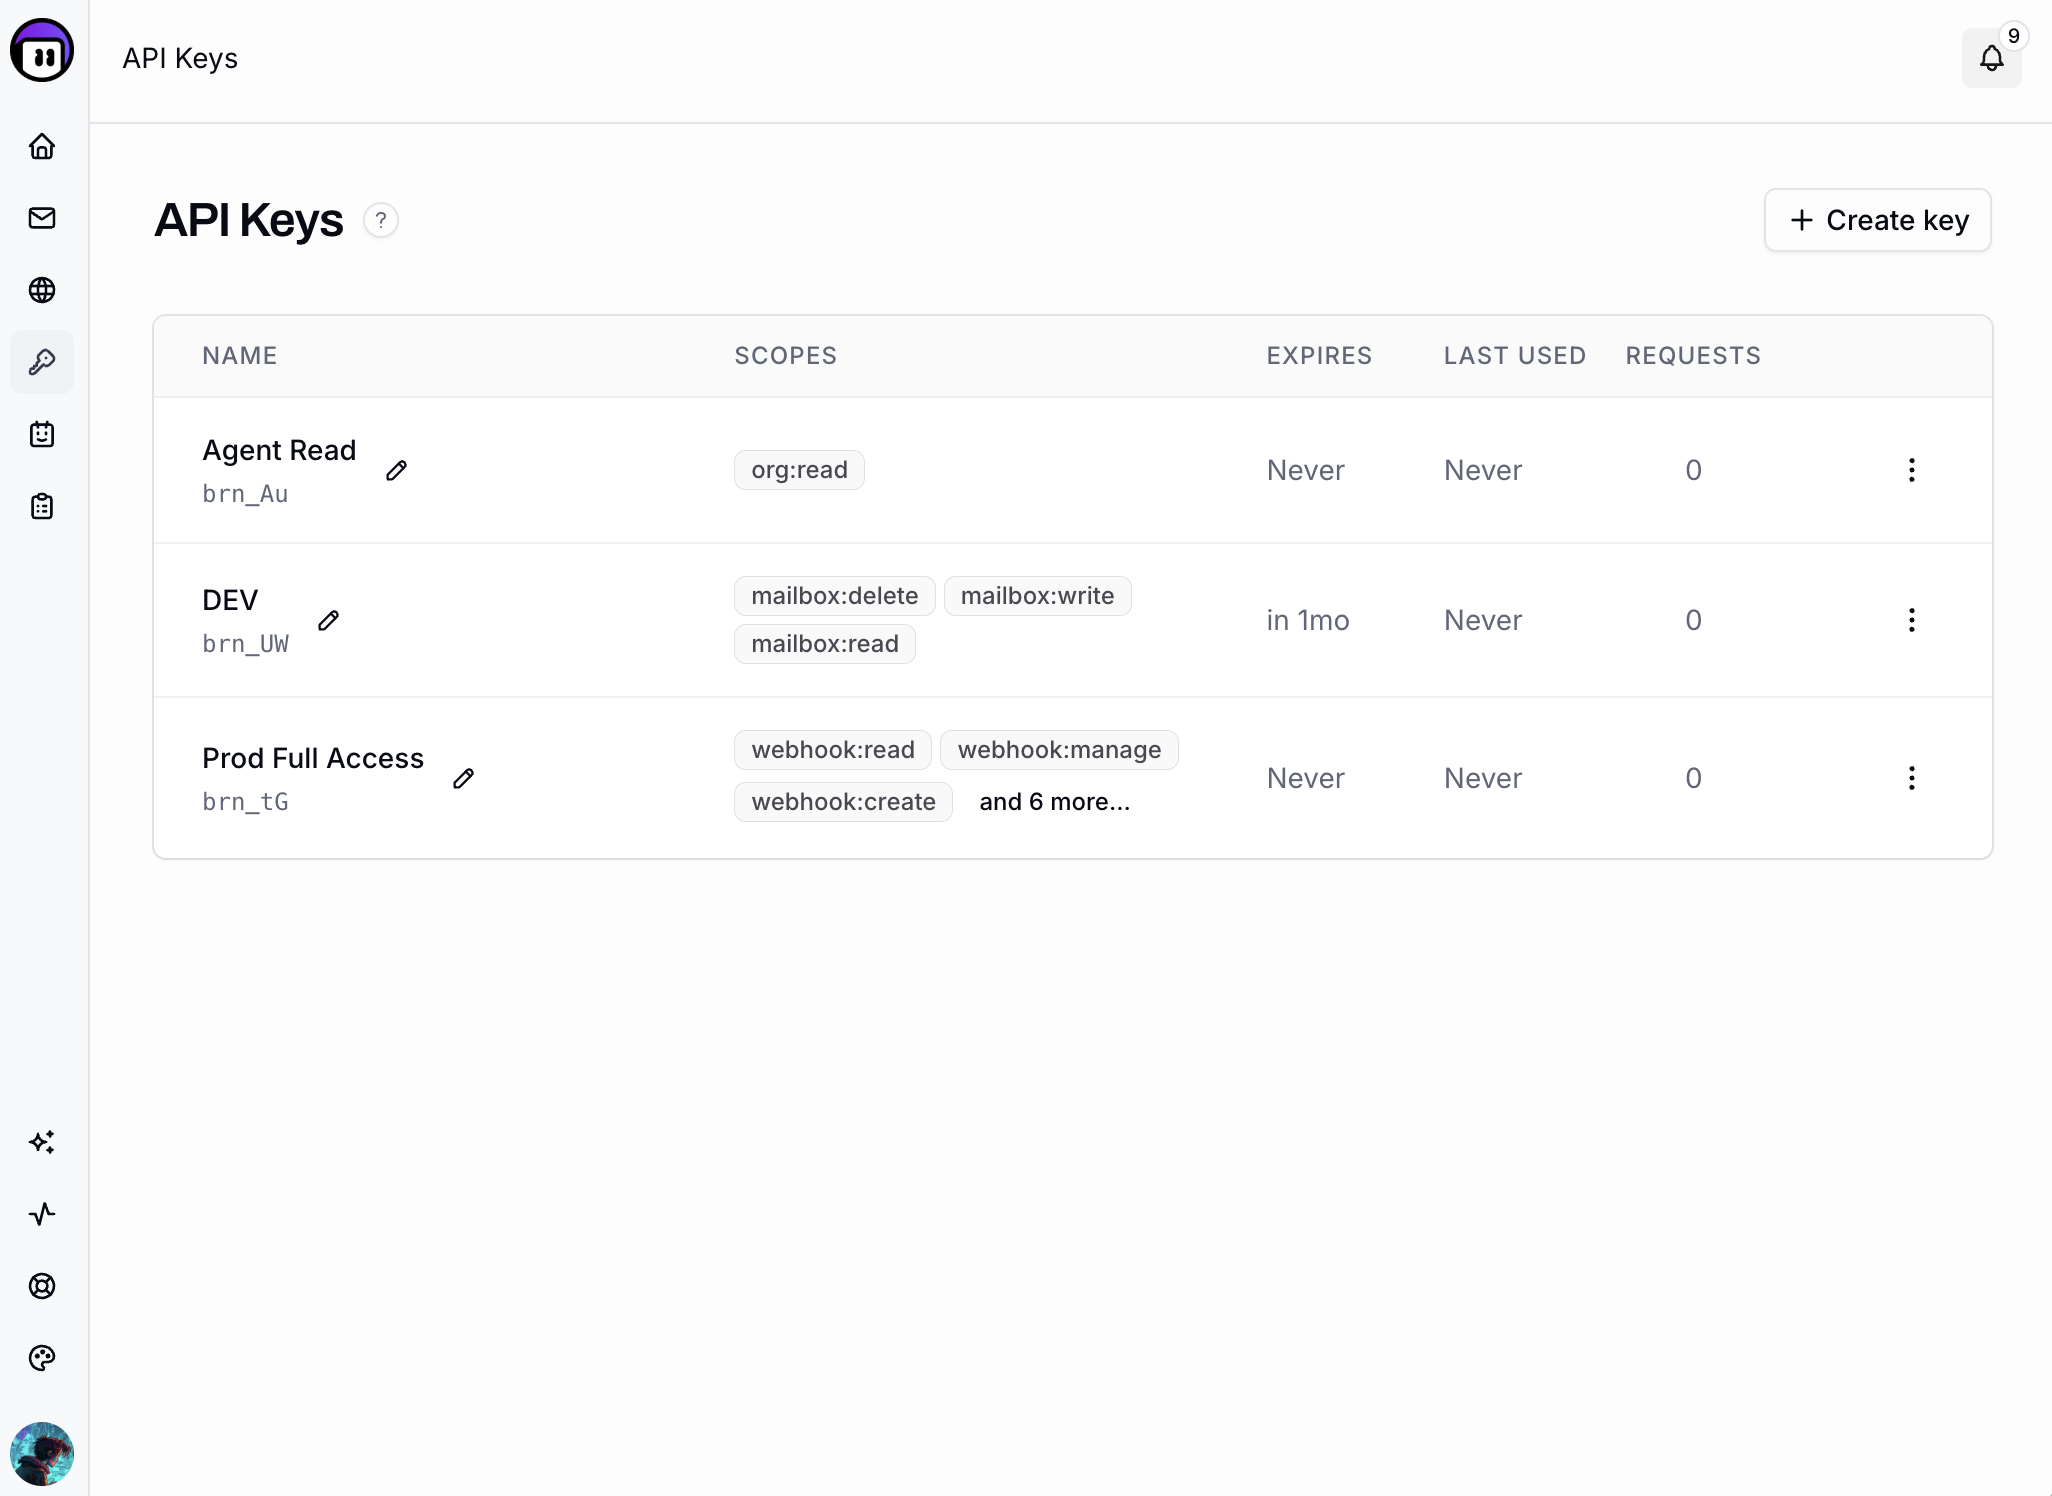2052x1496 pixels.
Task: Click the 'in 1mo' expiry value
Action: tap(1308, 620)
